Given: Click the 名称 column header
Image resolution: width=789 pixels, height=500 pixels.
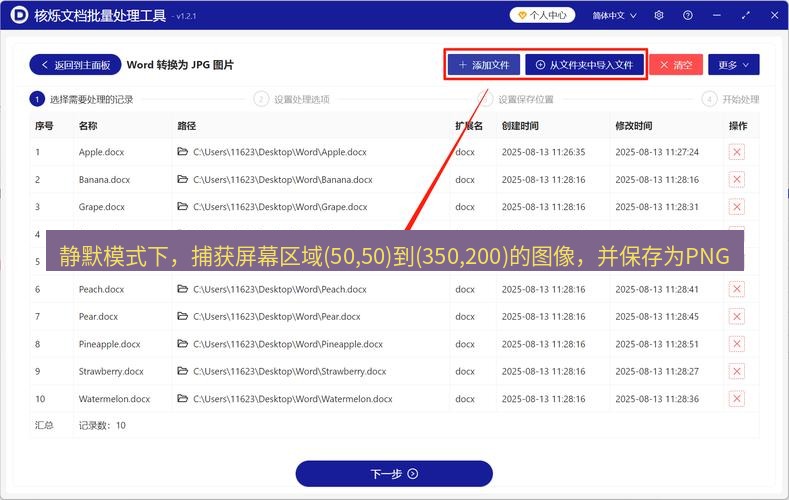Looking at the screenshot, I should click(x=88, y=126).
